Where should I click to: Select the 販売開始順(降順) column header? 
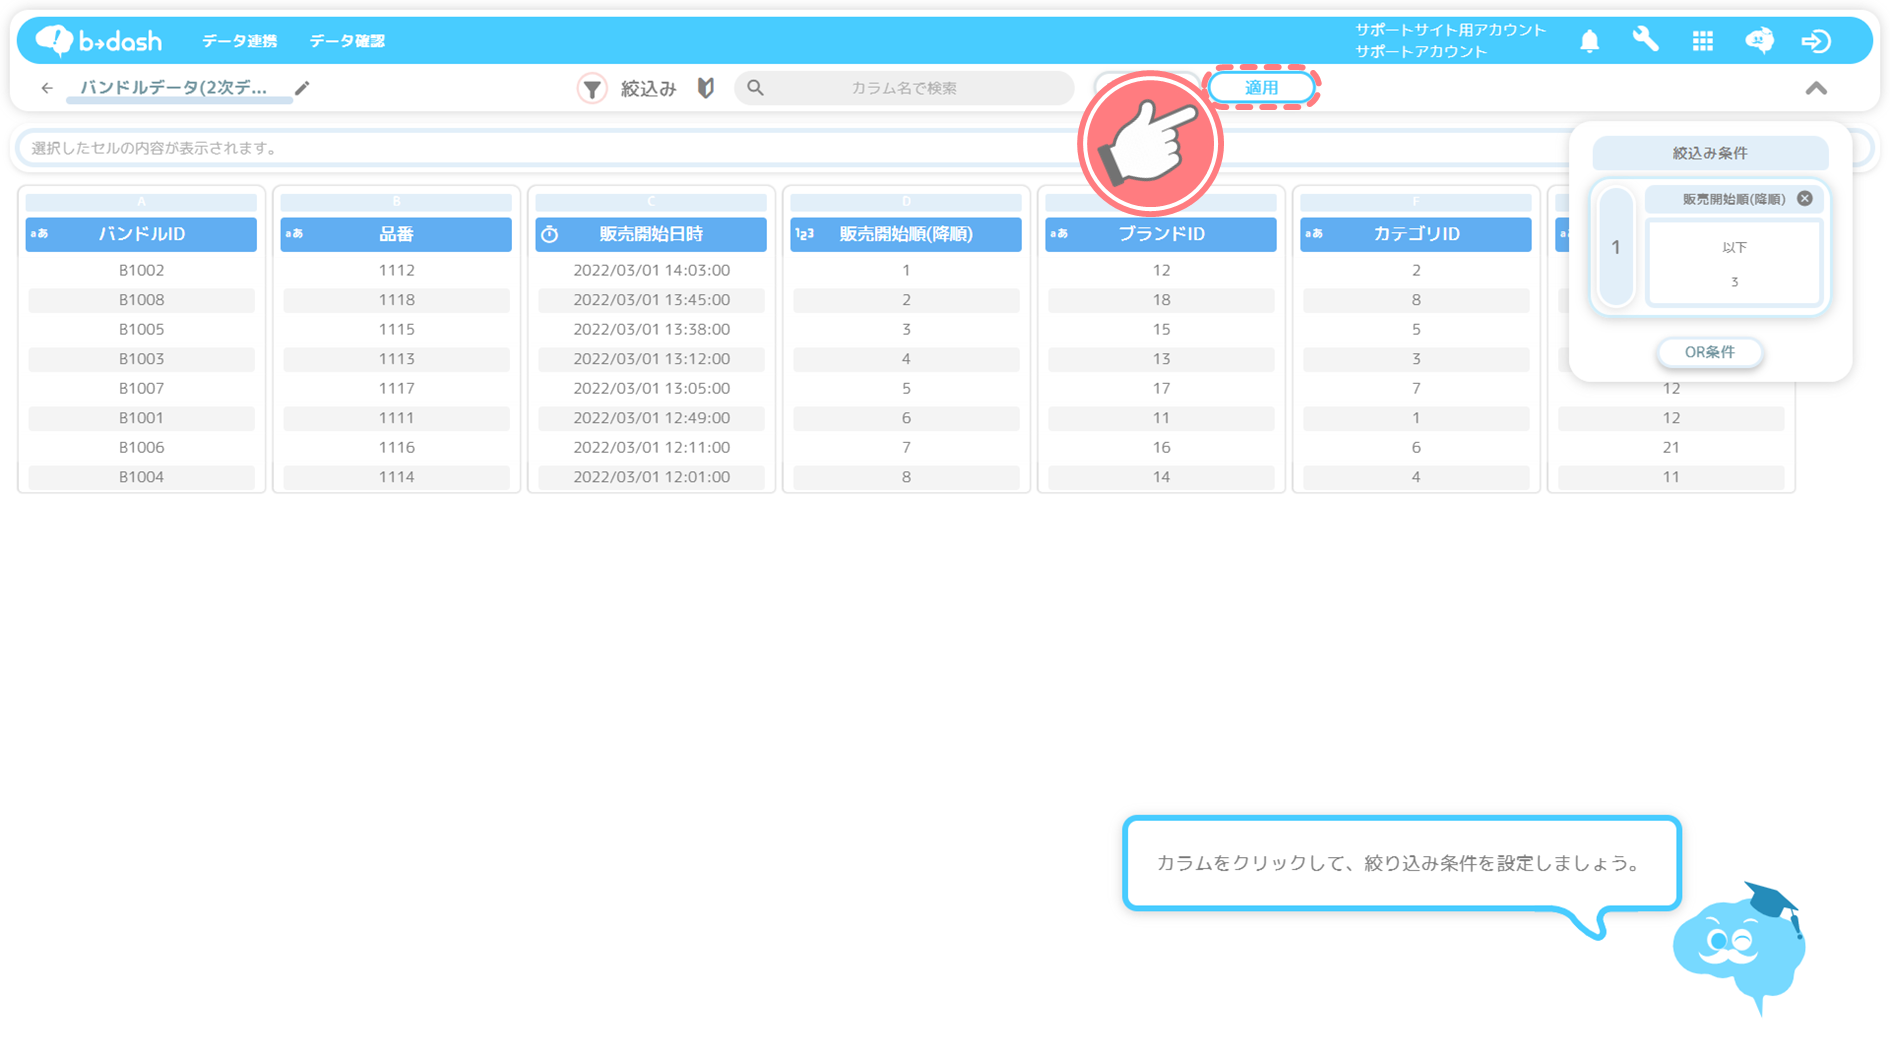[906, 234]
